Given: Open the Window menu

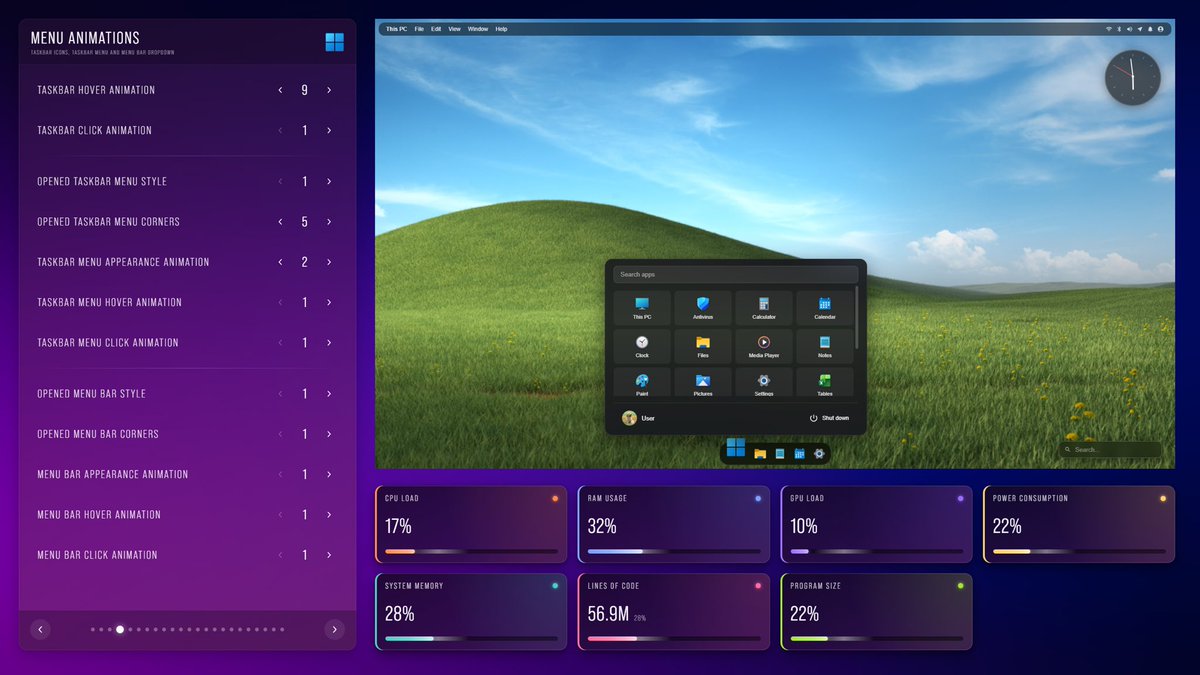Looking at the screenshot, I should (478, 29).
